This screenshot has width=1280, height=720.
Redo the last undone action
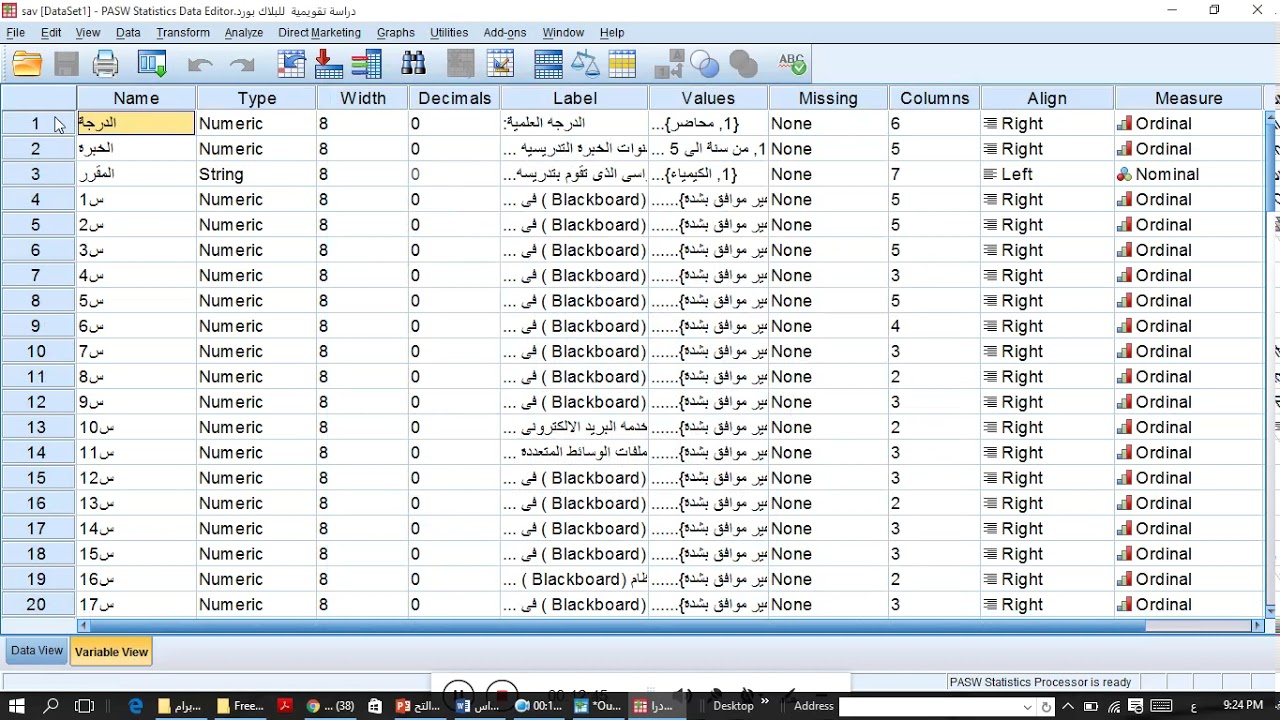(x=242, y=65)
